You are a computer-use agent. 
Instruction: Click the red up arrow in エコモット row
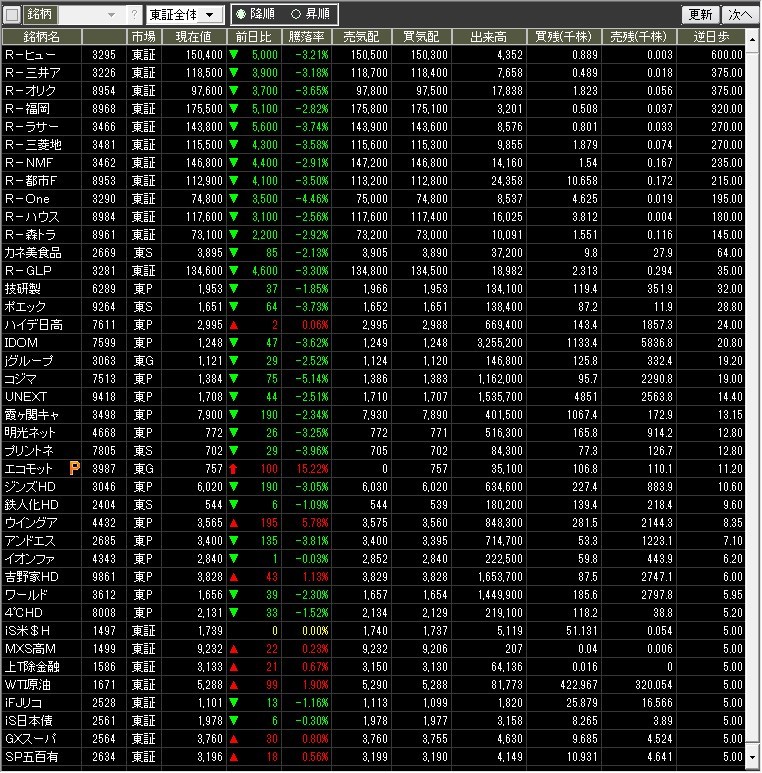[234, 469]
